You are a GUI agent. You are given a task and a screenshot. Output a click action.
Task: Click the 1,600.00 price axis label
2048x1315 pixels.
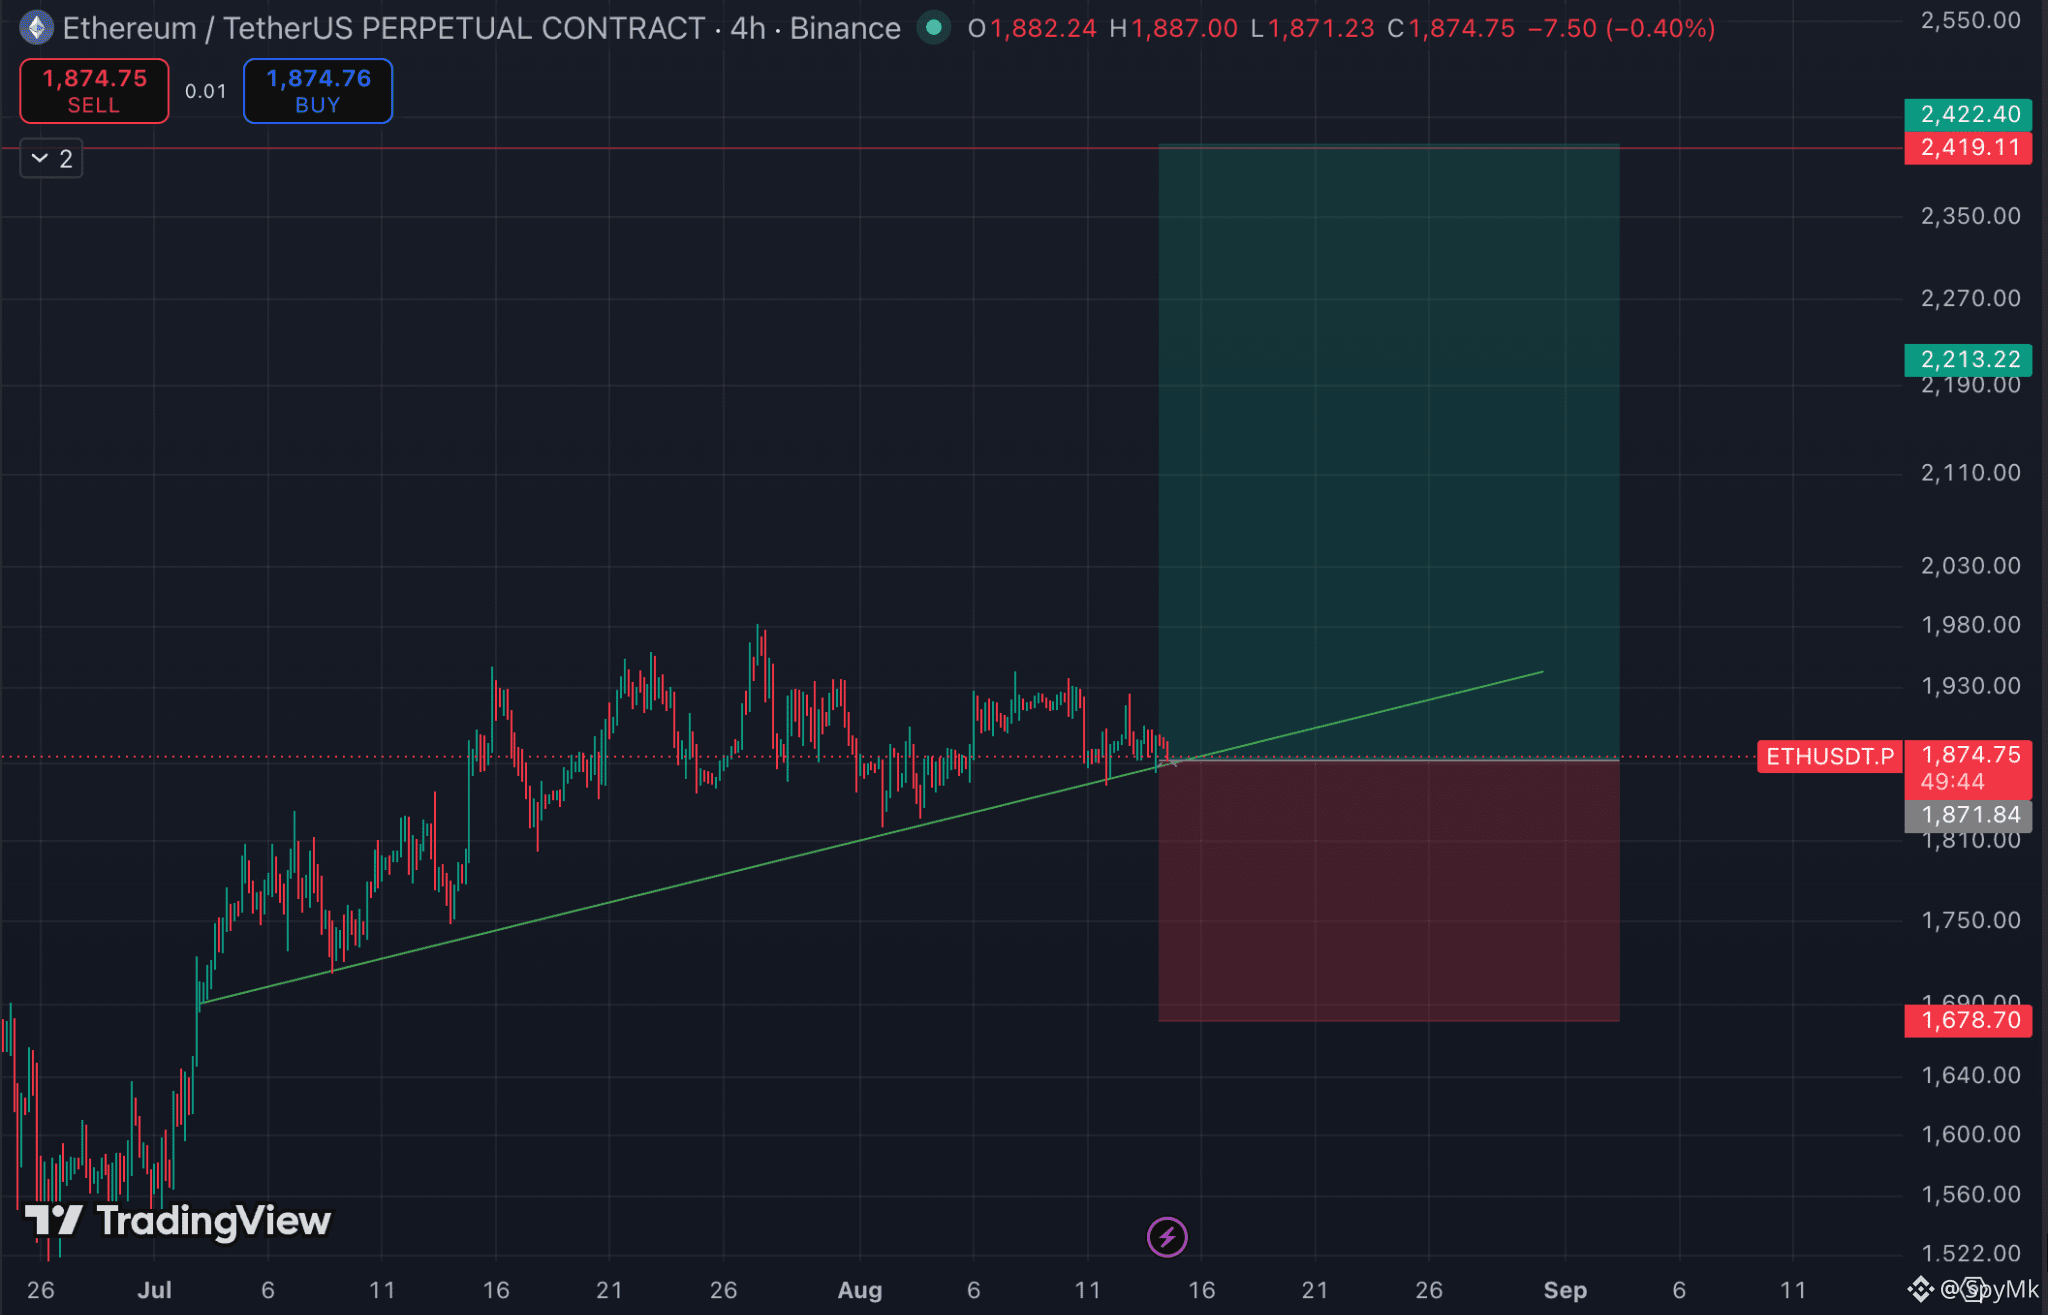tap(1970, 1135)
